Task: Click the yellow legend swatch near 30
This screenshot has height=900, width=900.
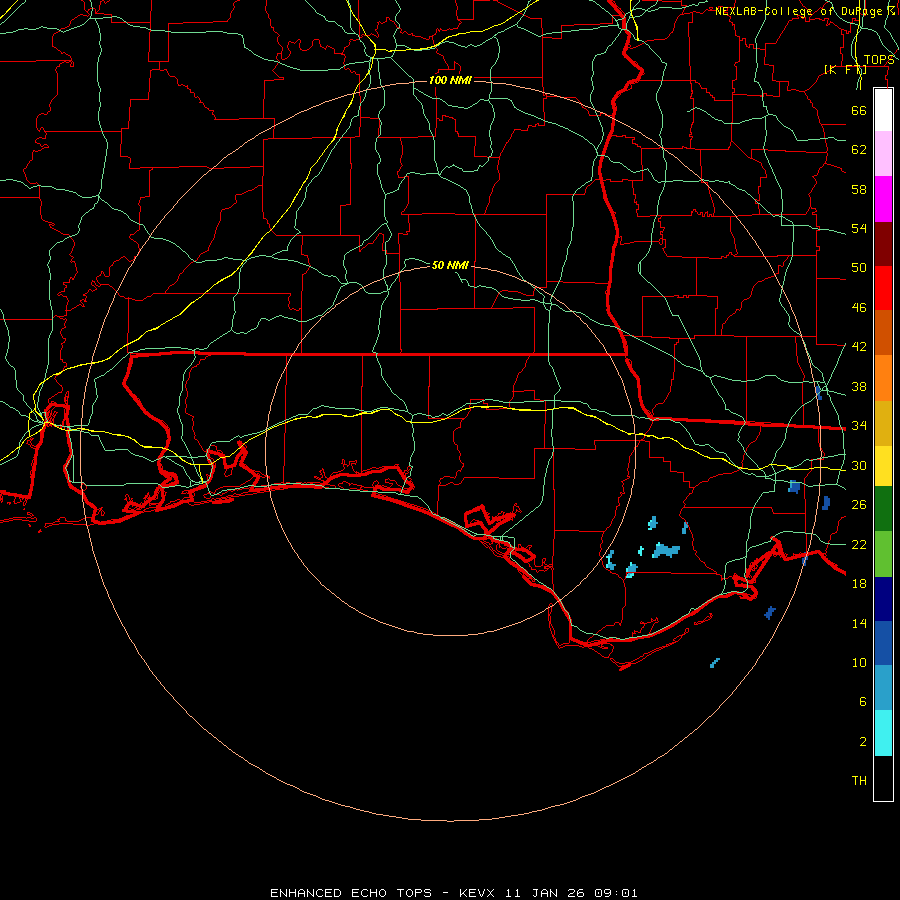Action: [883, 466]
